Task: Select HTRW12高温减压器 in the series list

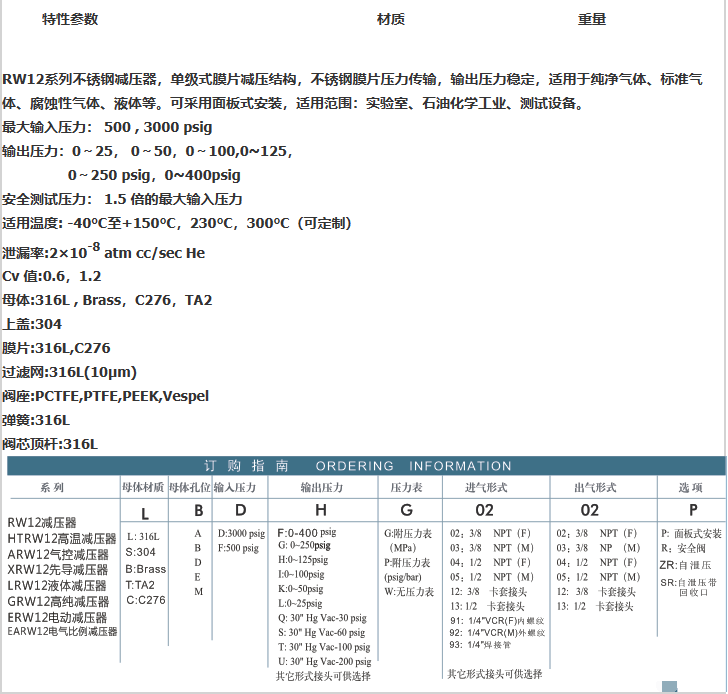Action: pos(62,538)
